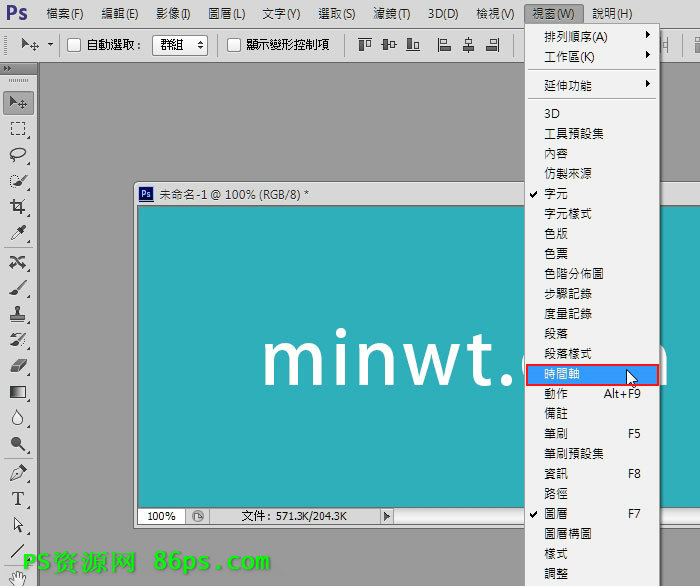Click the align left edges icon
The width and height of the screenshot is (700, 586).
pos(444,45)
